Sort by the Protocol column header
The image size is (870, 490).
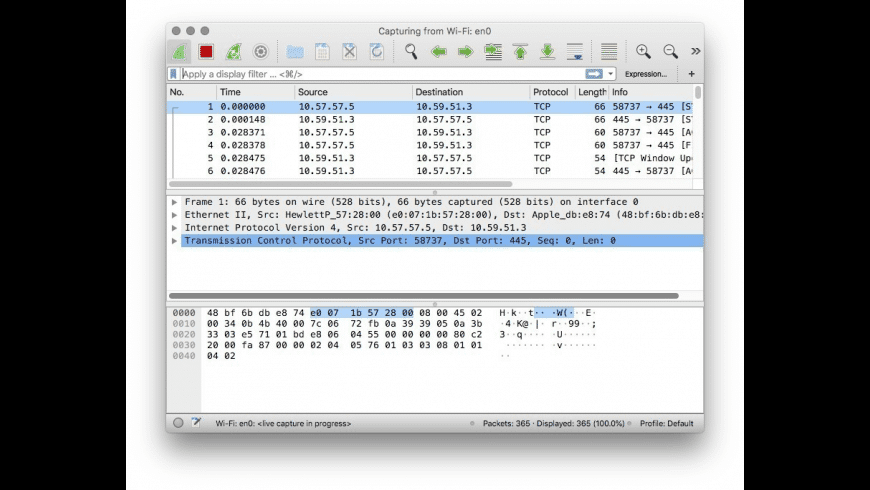[x=551, y=92]
